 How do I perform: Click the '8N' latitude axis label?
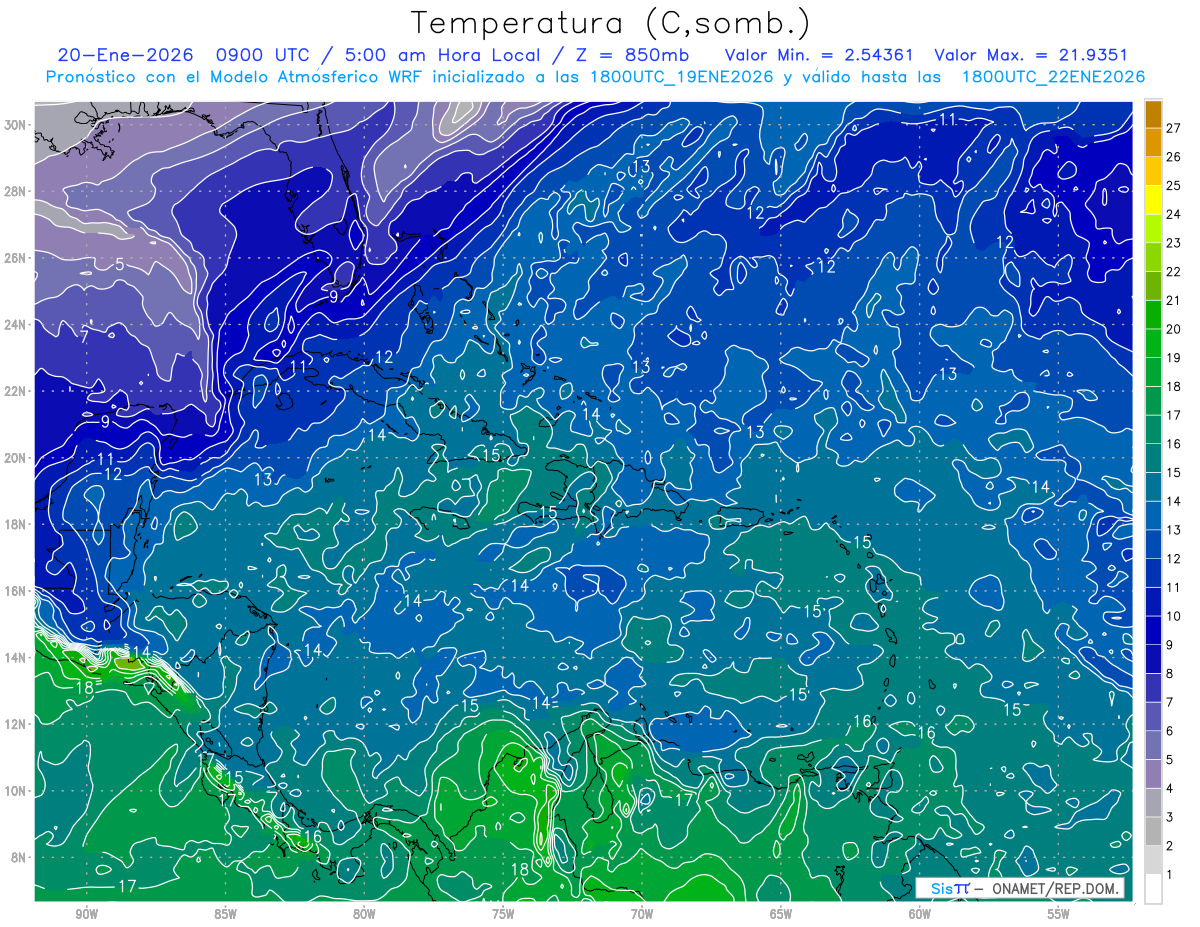point(18,857)
